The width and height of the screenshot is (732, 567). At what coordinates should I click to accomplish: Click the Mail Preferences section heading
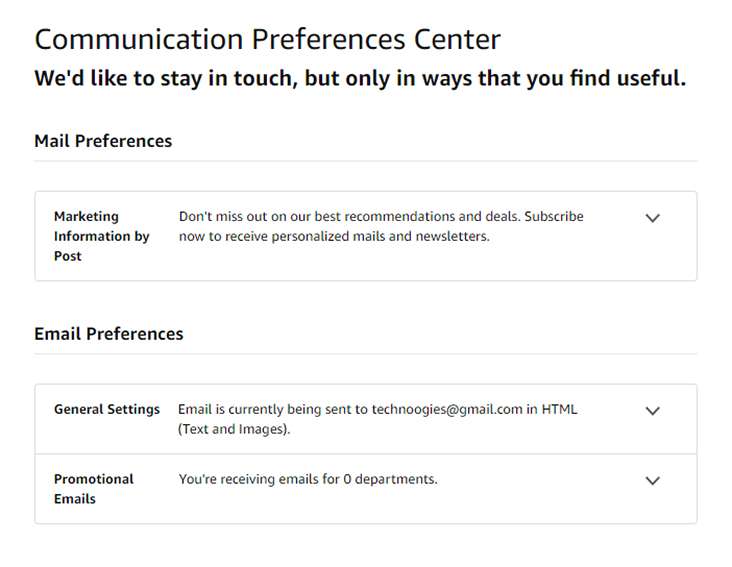103,141
